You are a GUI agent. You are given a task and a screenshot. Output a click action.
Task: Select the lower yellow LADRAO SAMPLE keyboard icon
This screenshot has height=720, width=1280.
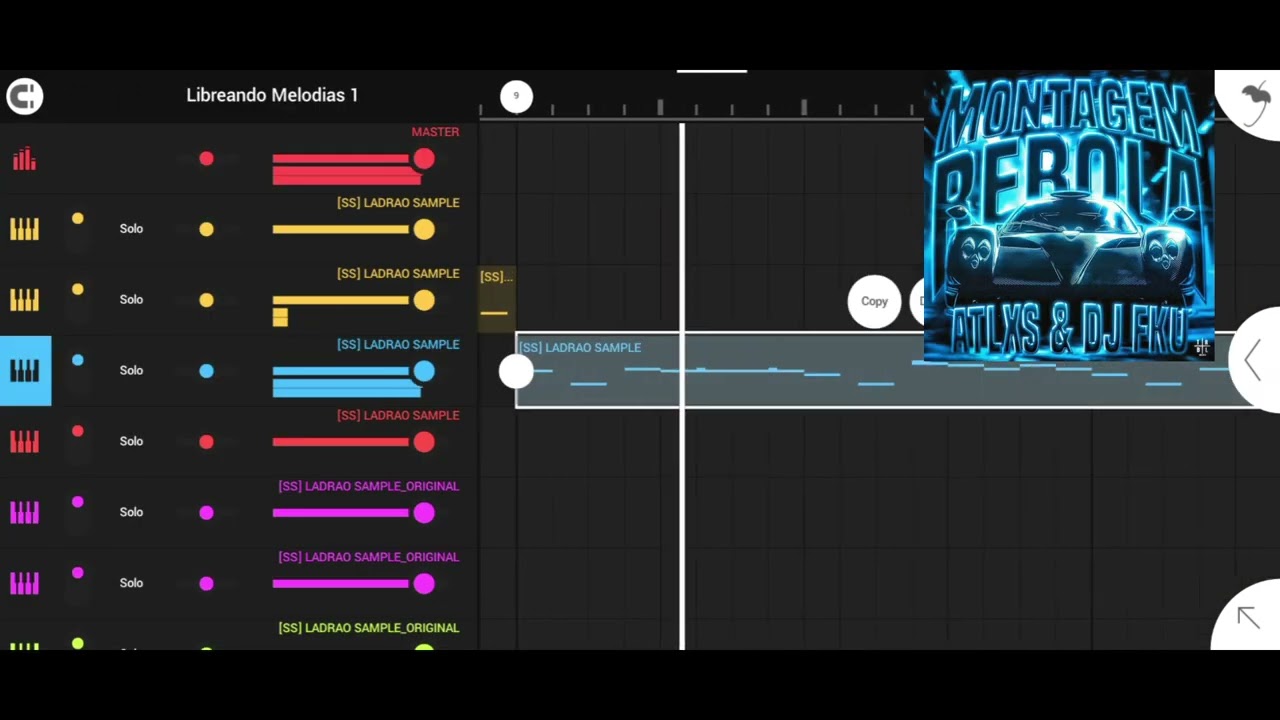coord(24,300)
